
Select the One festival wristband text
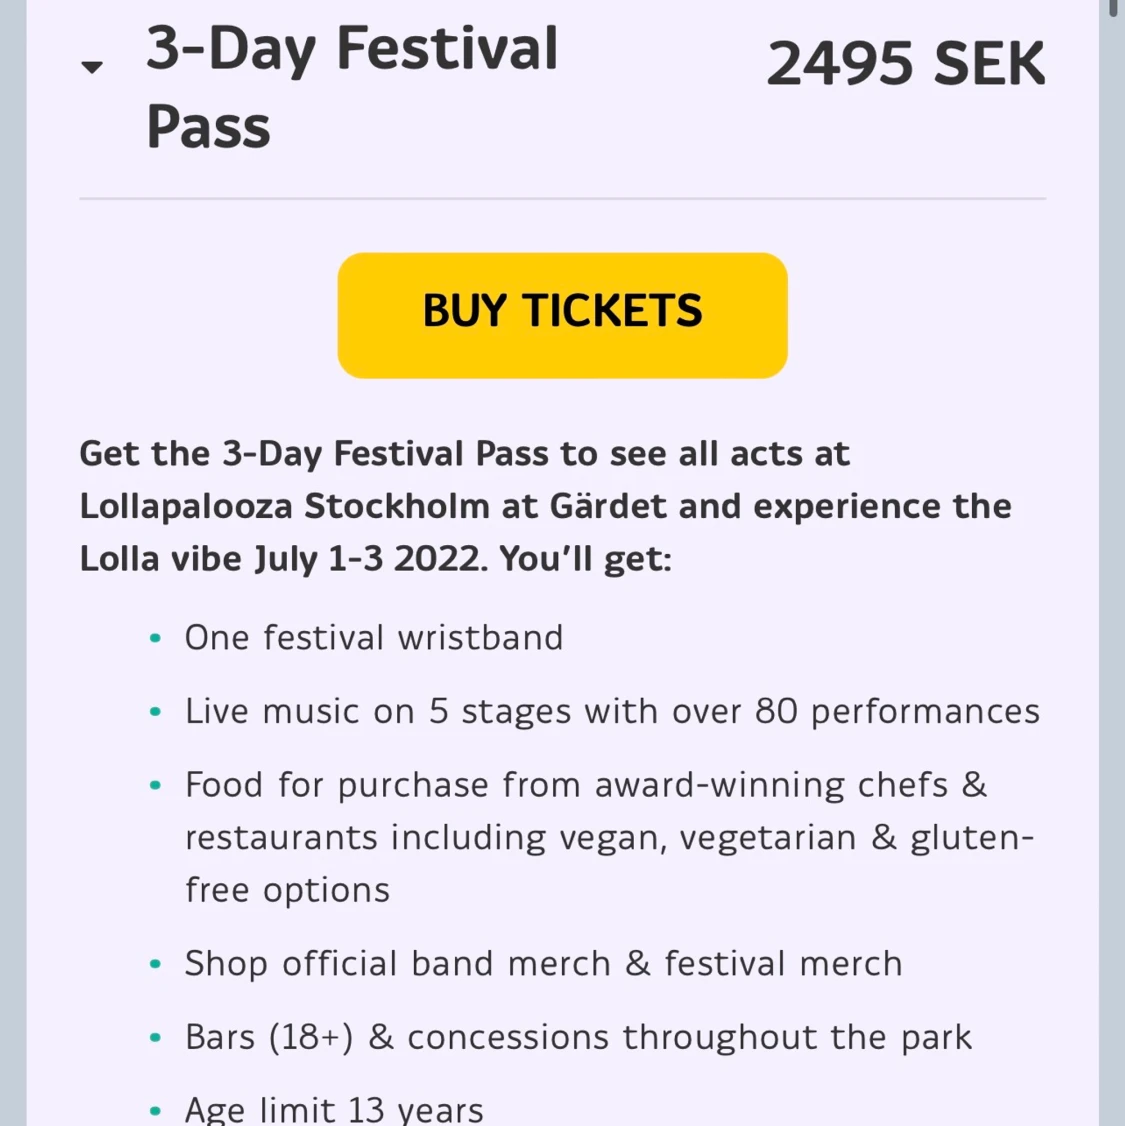374,638
